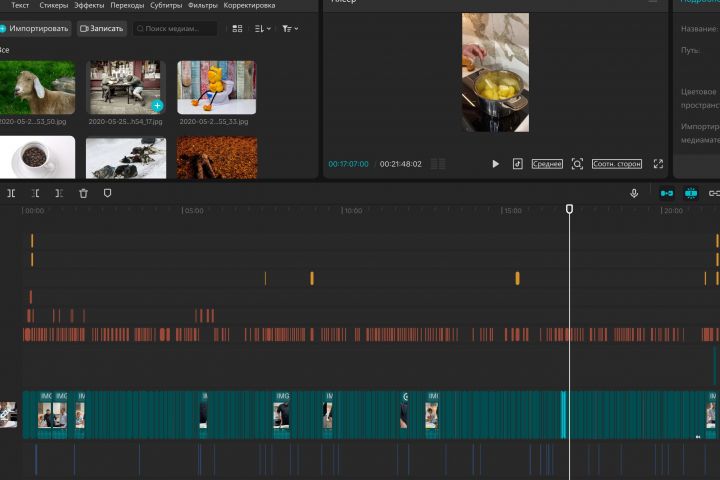Select the sled dogs in snow thumbnail
Image resolution: width=720 pixels, height=480 pixels.
[x=126, y=158]
